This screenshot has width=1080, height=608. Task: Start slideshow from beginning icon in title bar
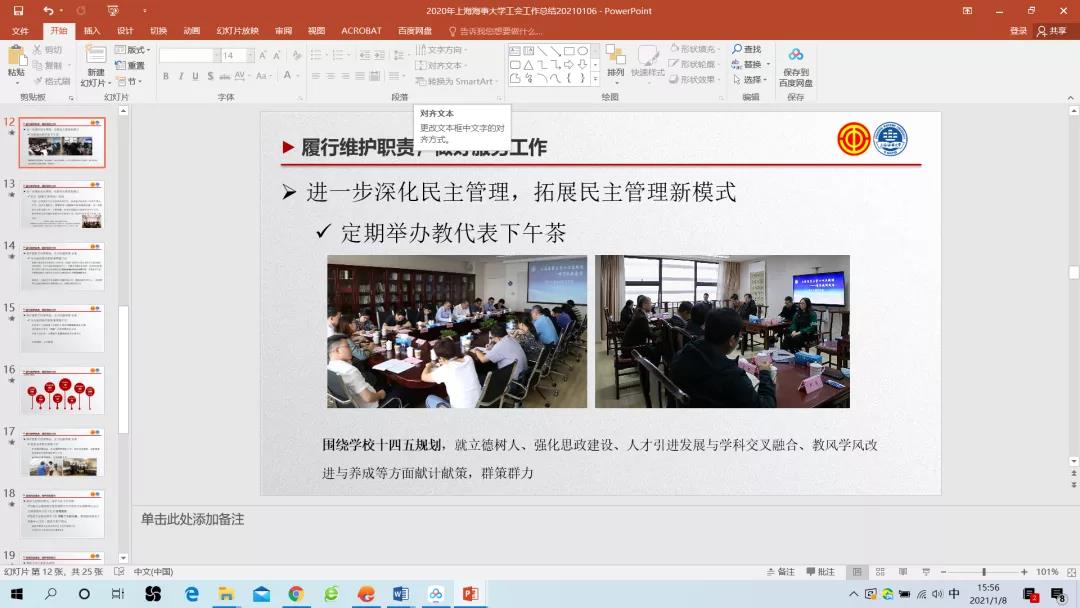click(x=113, y=10)
